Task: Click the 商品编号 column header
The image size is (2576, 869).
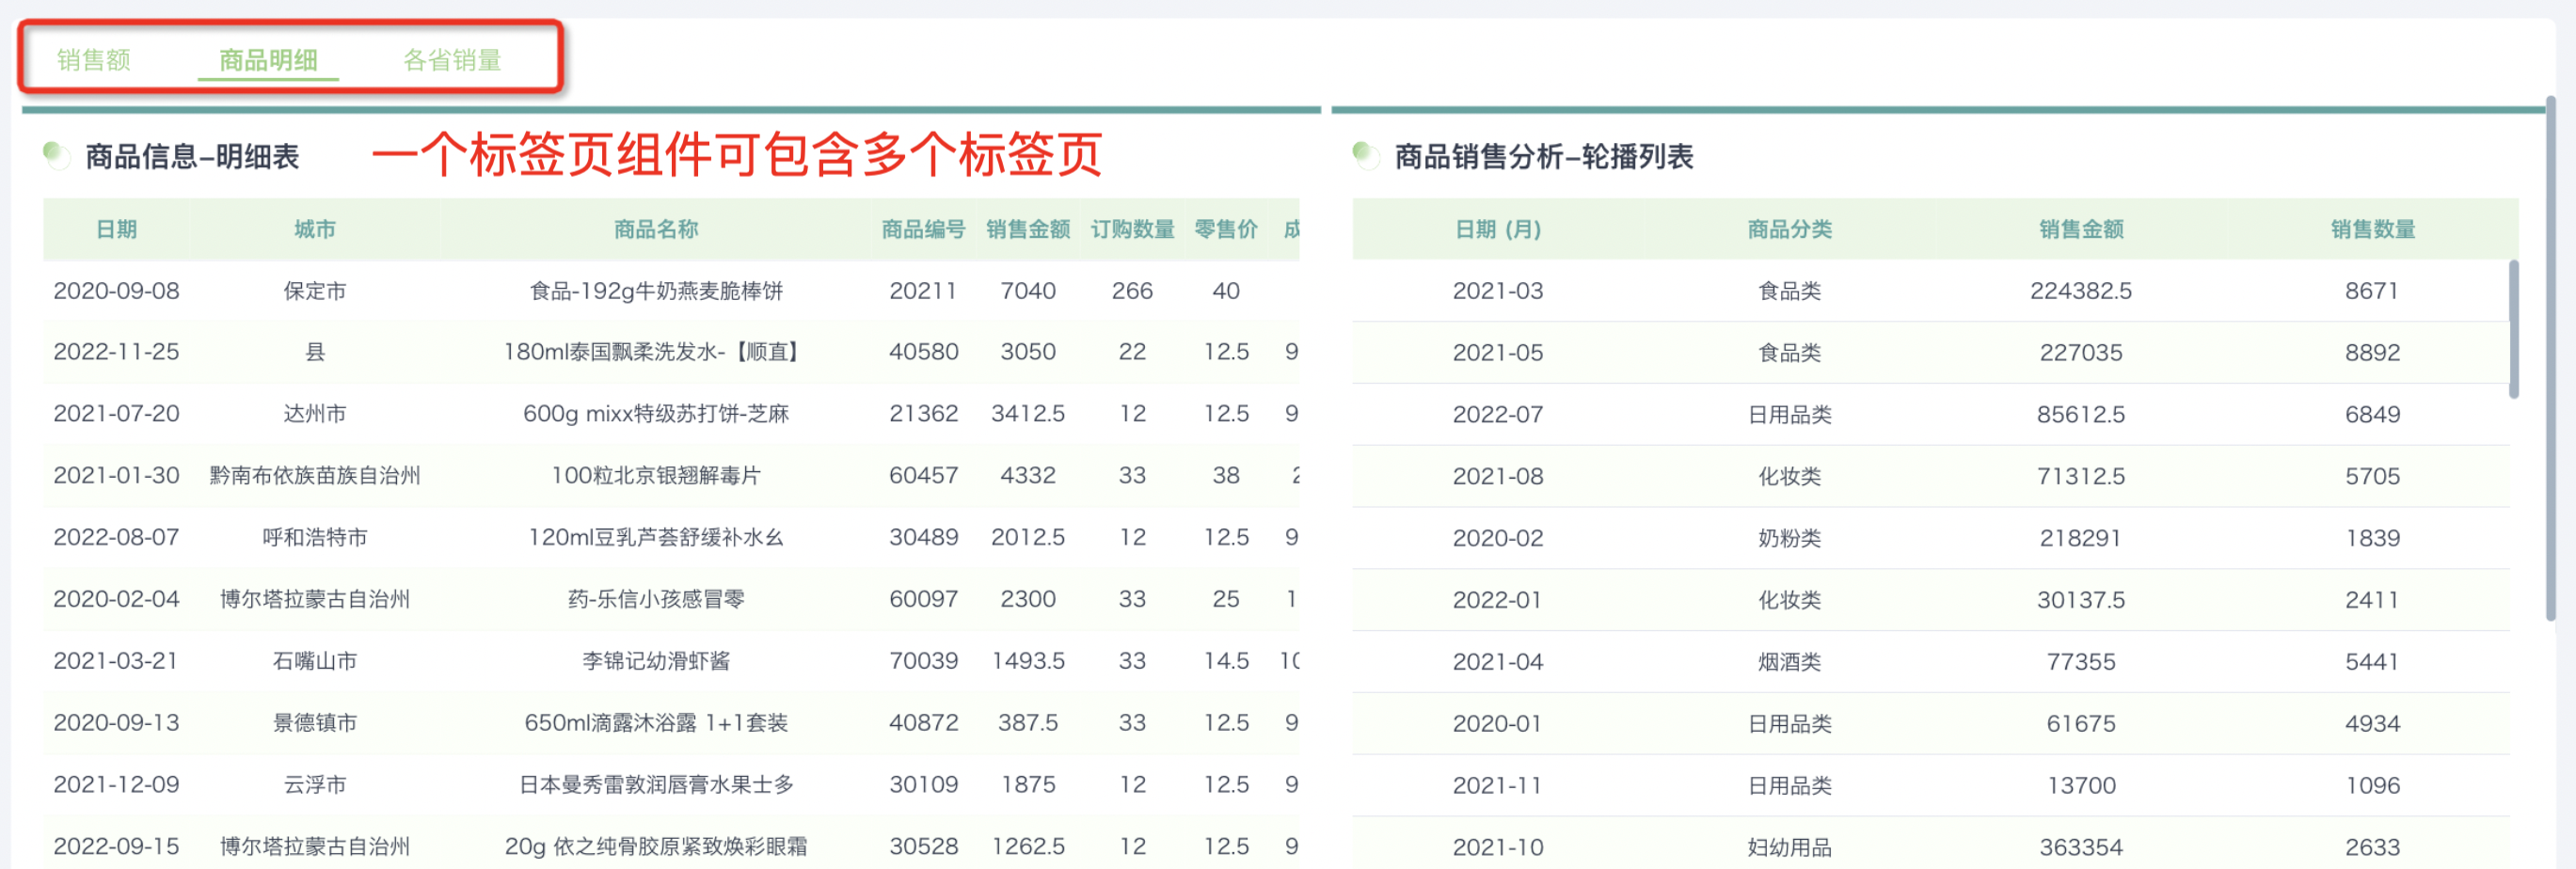Action: 922,229
